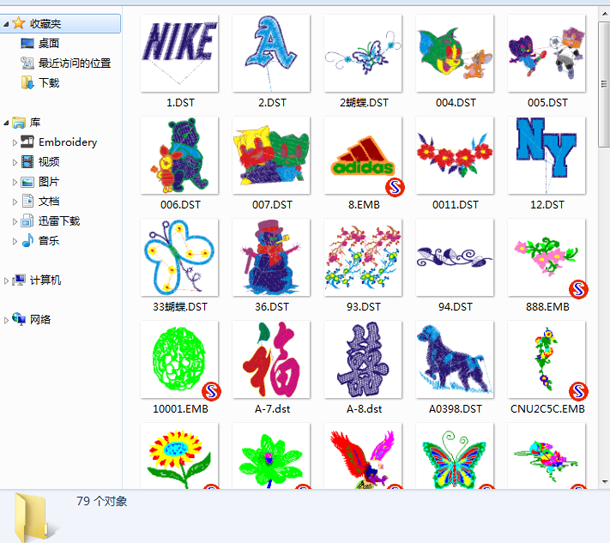
Task: Click the file name 1.DST
Action: point(180,103)
